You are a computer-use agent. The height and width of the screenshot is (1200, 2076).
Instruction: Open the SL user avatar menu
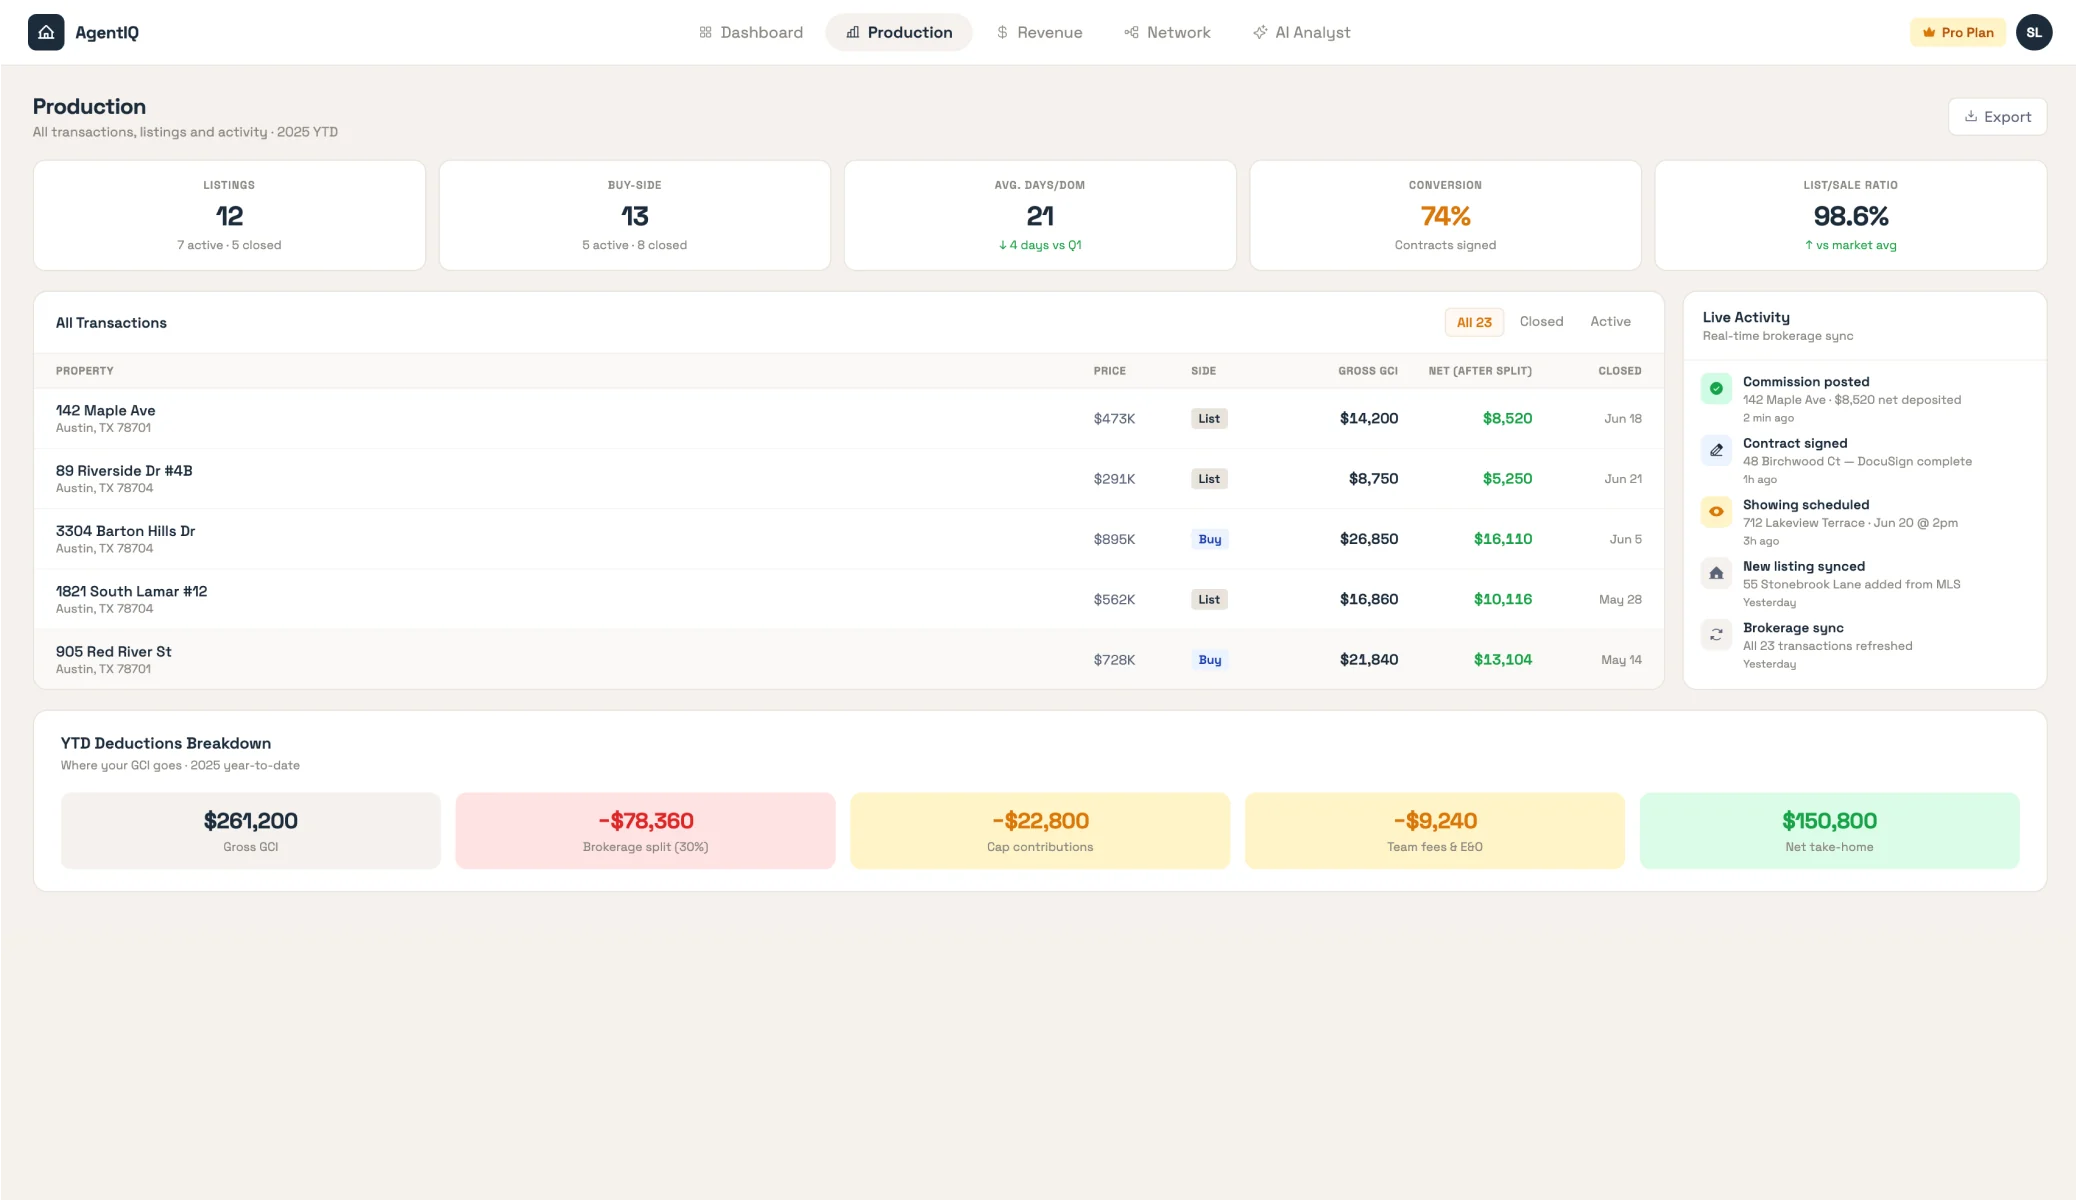(2034, 32)
